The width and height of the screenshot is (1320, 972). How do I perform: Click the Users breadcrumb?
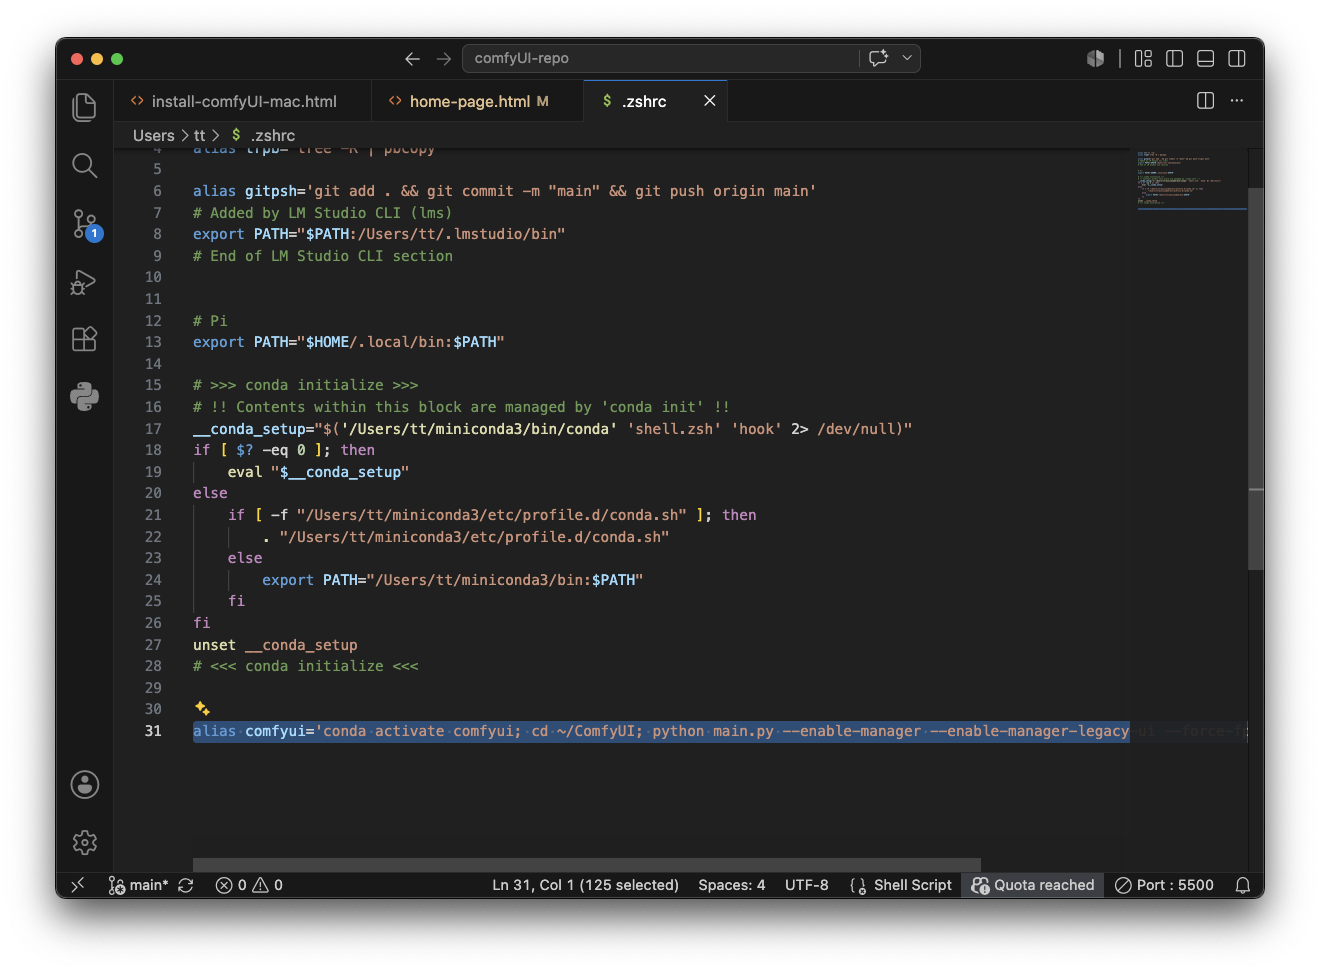154,135
